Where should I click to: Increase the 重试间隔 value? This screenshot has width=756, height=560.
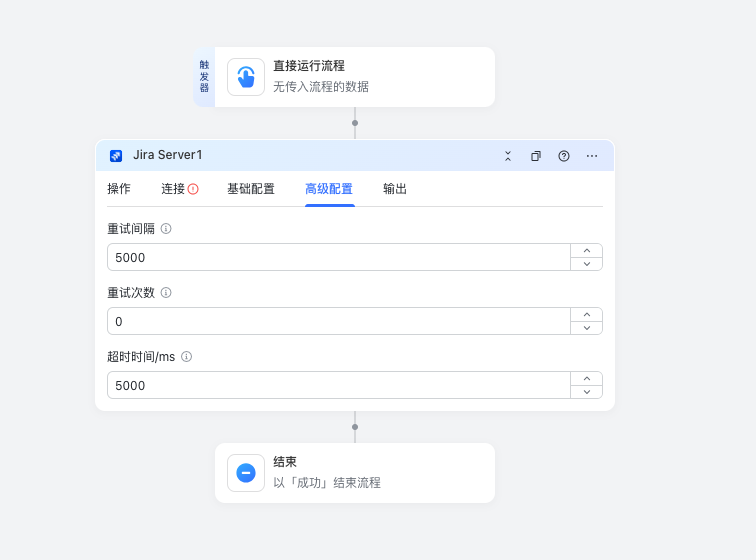coord(587,251)
